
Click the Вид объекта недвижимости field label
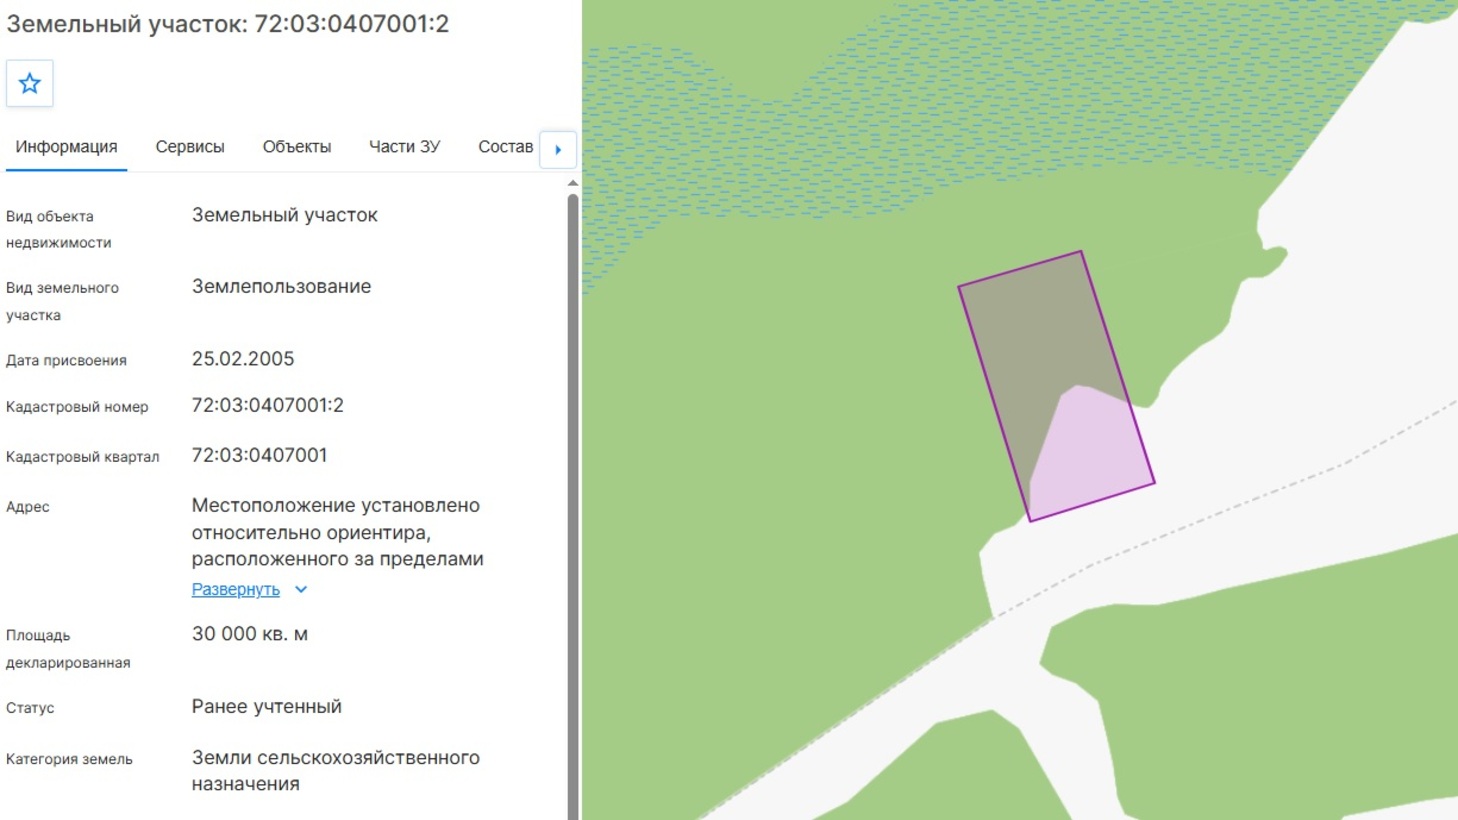tap(59, 229)
